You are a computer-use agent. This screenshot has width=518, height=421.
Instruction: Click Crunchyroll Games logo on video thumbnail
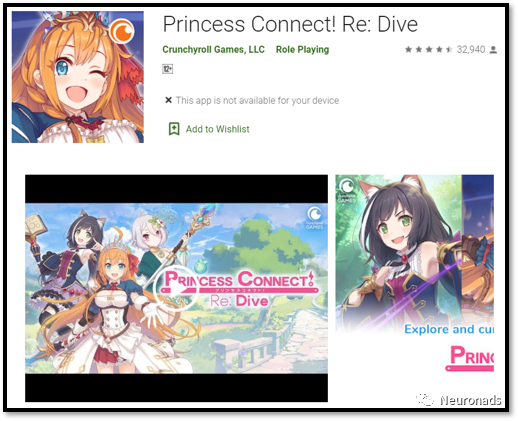coord(314,217)
